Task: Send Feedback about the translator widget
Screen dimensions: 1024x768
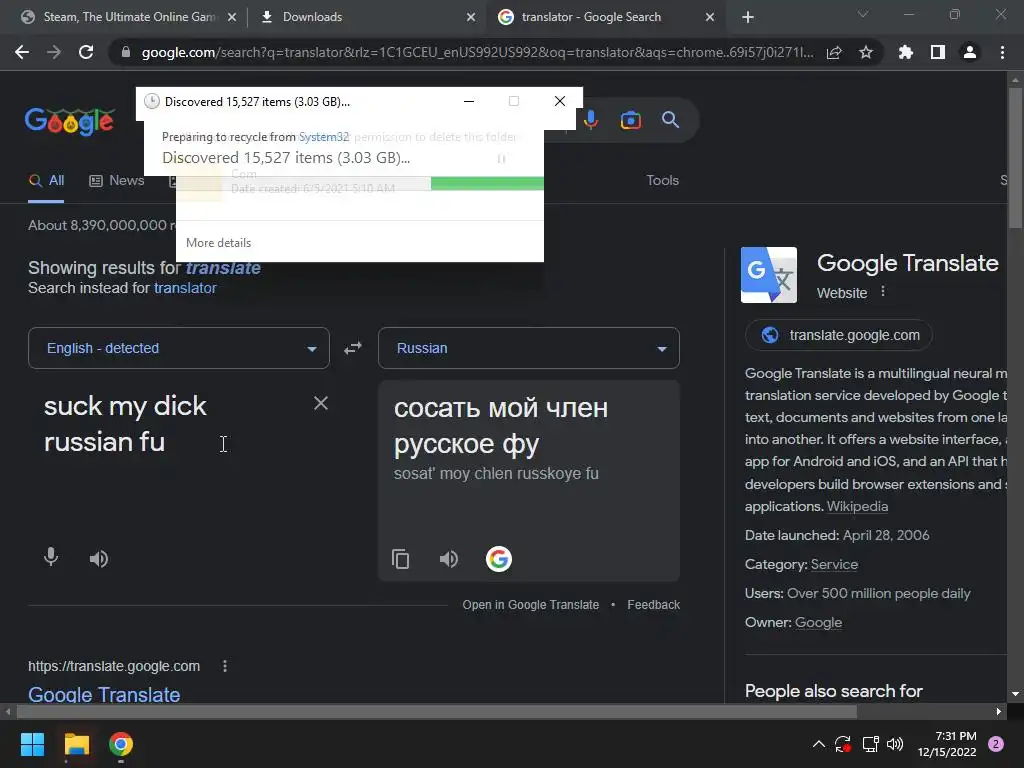Action: tap(653, 605)
